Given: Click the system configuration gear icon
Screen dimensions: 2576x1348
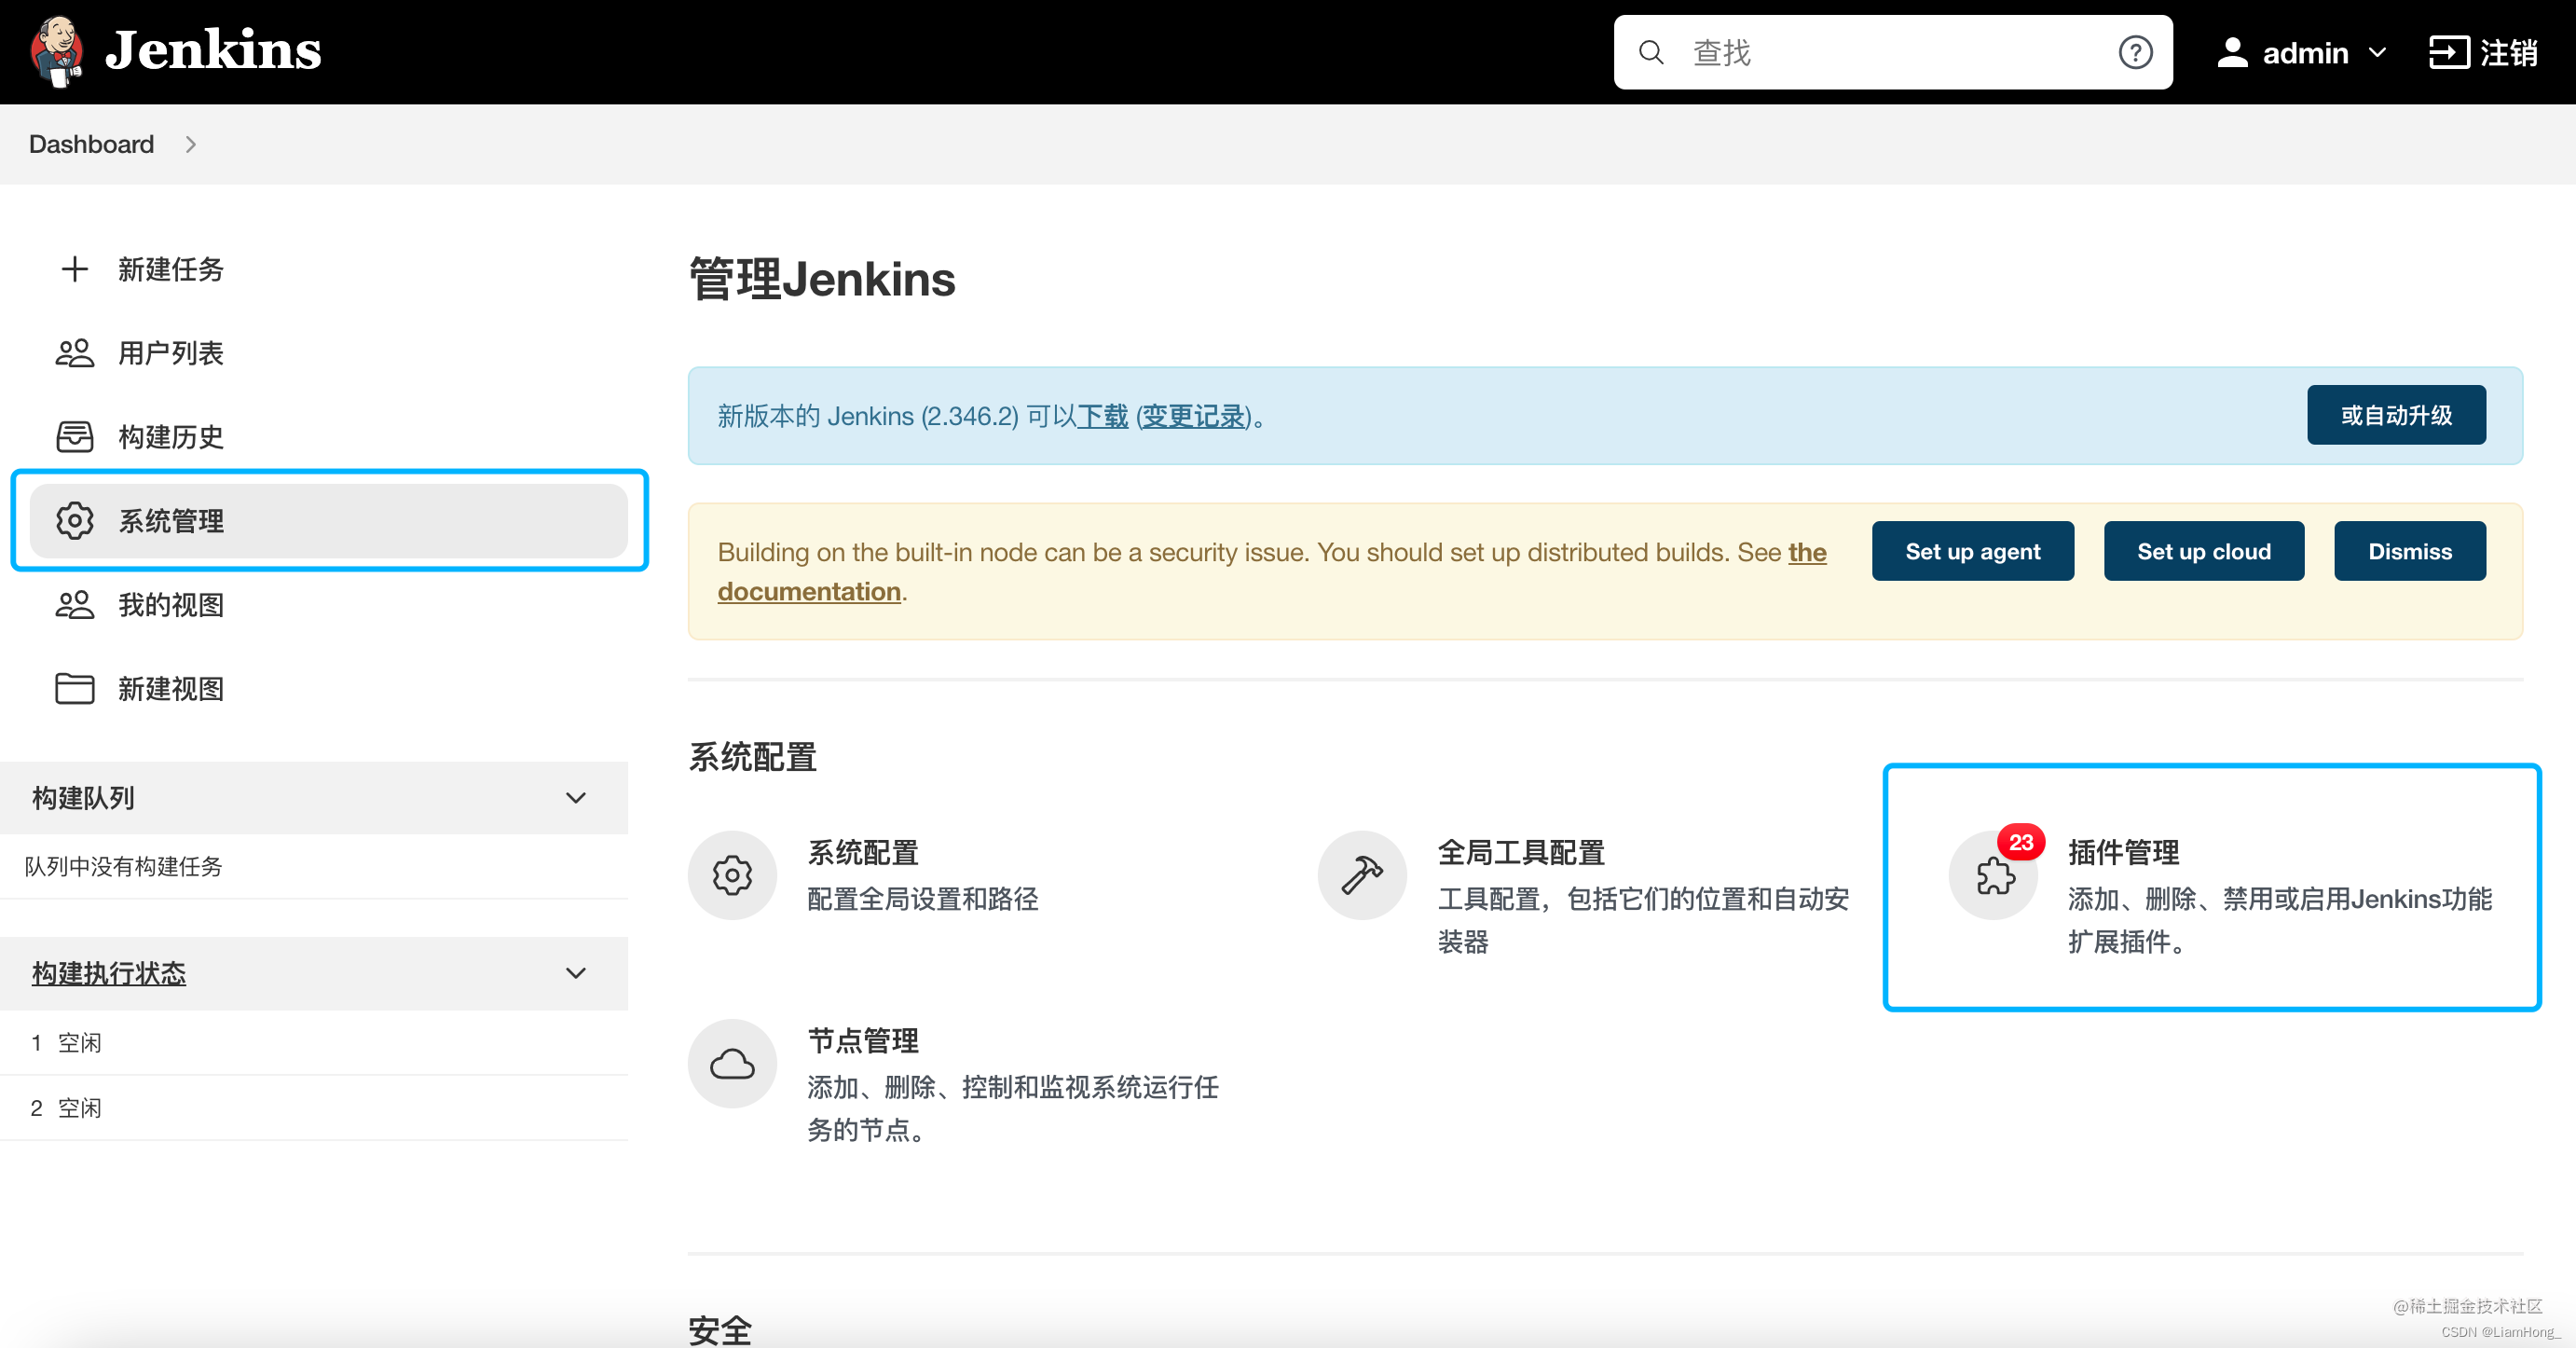Looking at the screenshot, I should 732,876.
